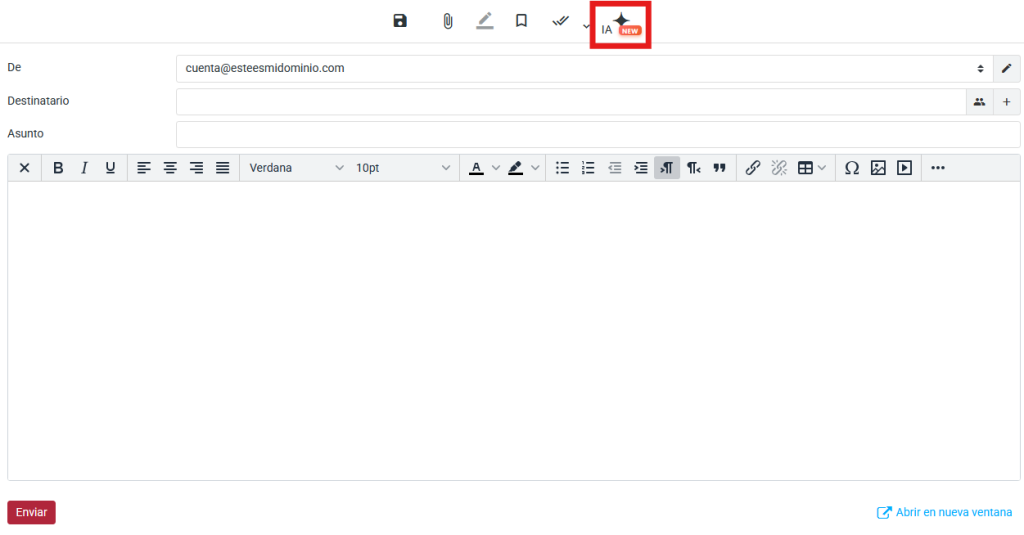Insert media using the play box icon
This screenshot has width=1024, height=535.
point(904,168)
